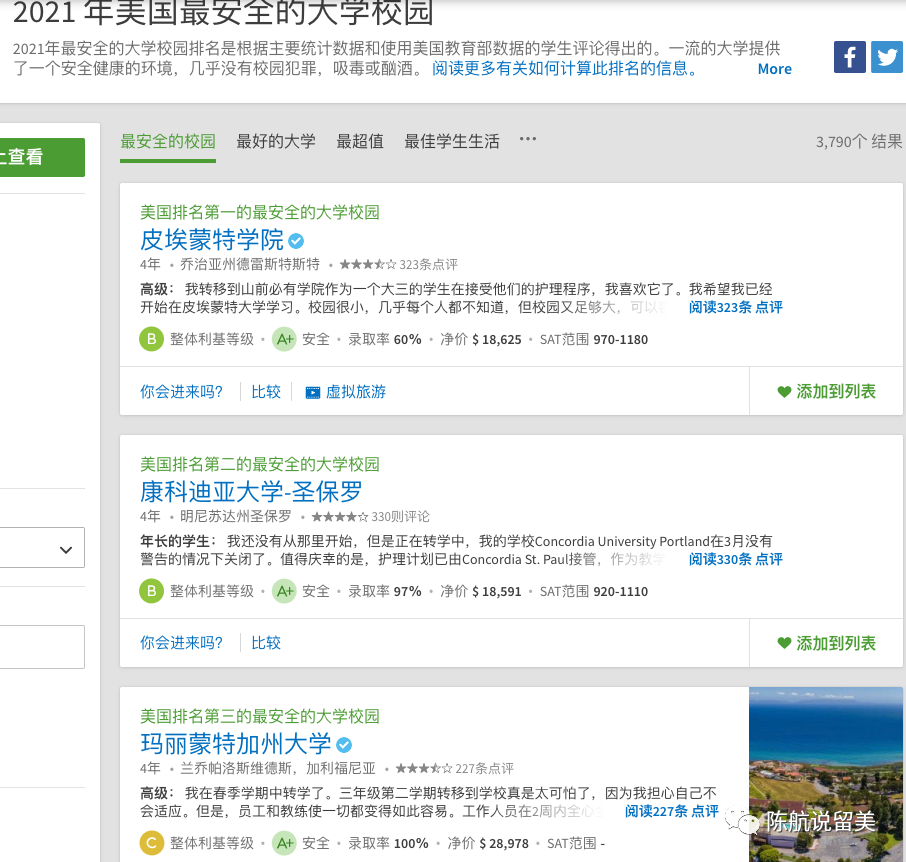Click star rating of 康科迪亚大学-圣保罗
Viewport: 906px width, 862px height.
pos(340,517)
